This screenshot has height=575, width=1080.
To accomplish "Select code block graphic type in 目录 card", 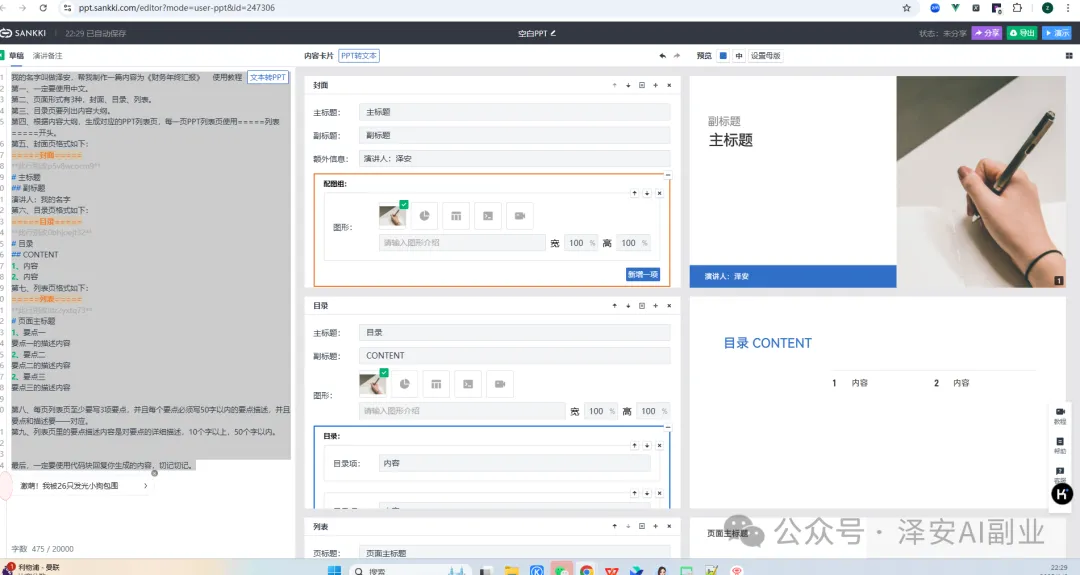I will pos(468,384).
